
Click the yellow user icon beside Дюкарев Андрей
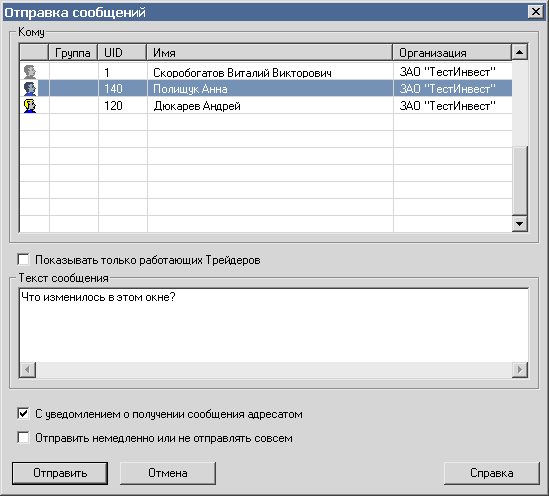pyautogui.click(x=30, y=106)
